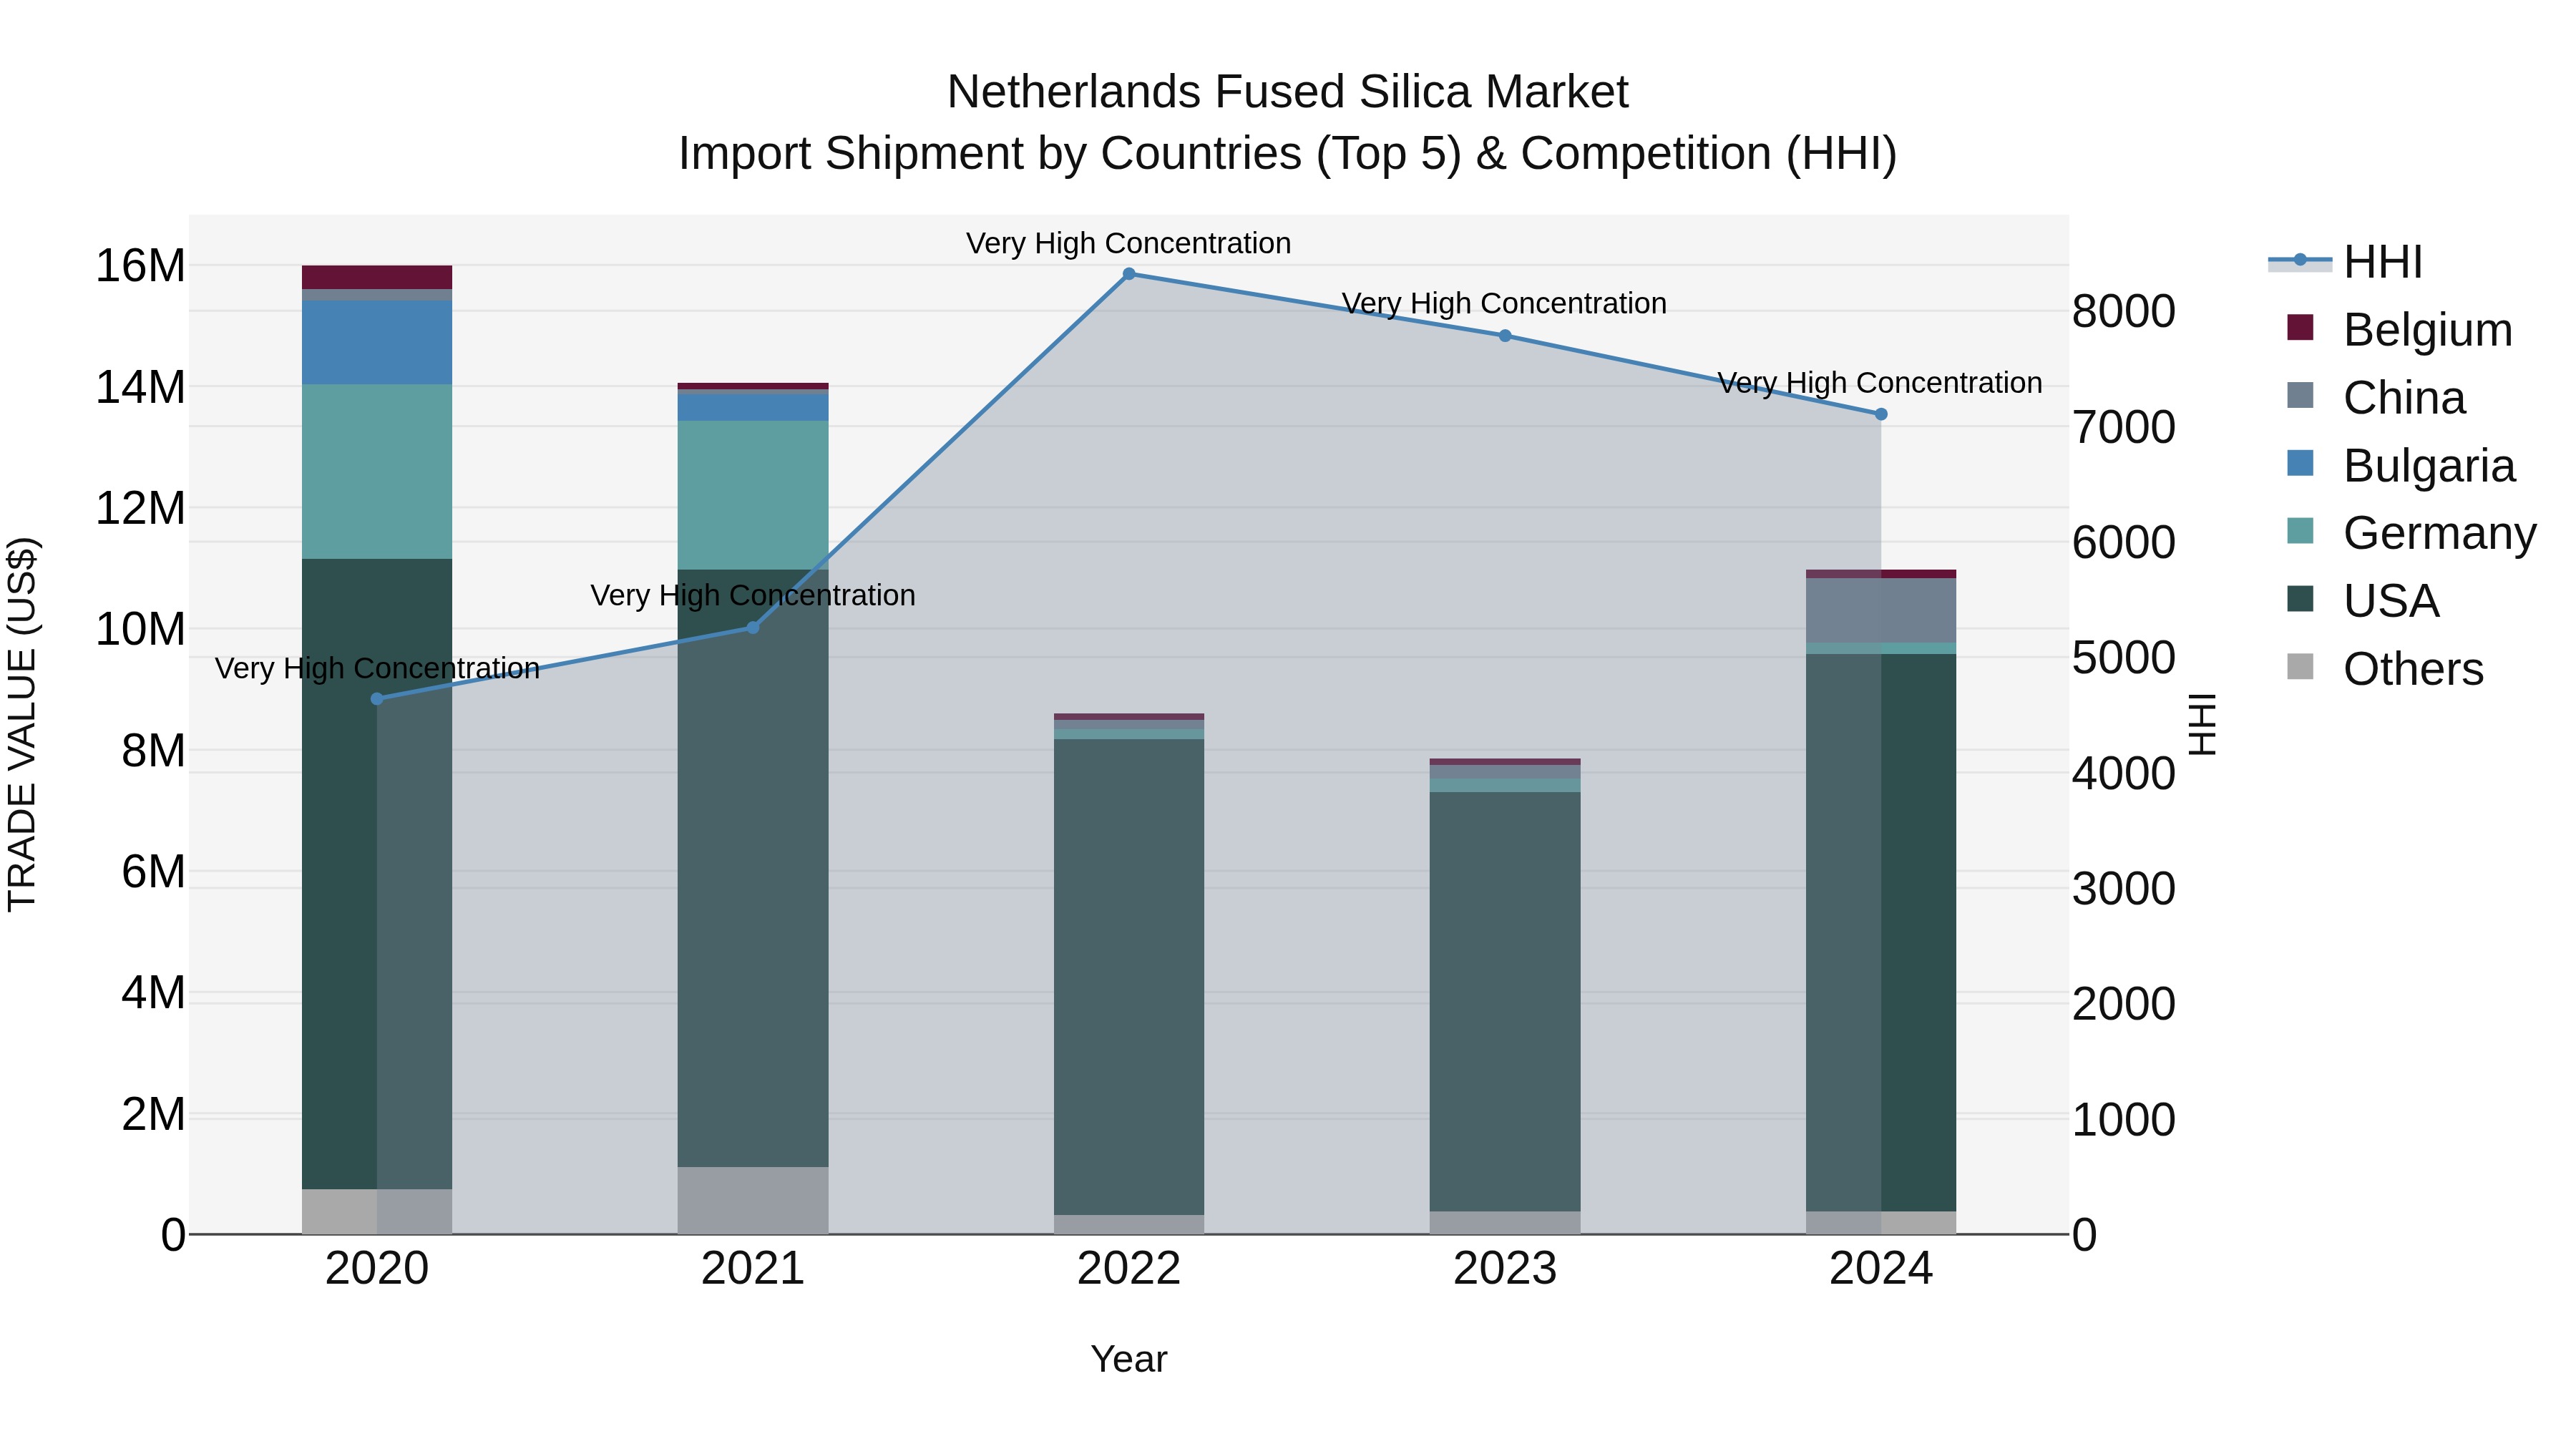Click the HHI line marker icon in legend
This screenshot has width=2576, height=1449.
point(2300,261)
